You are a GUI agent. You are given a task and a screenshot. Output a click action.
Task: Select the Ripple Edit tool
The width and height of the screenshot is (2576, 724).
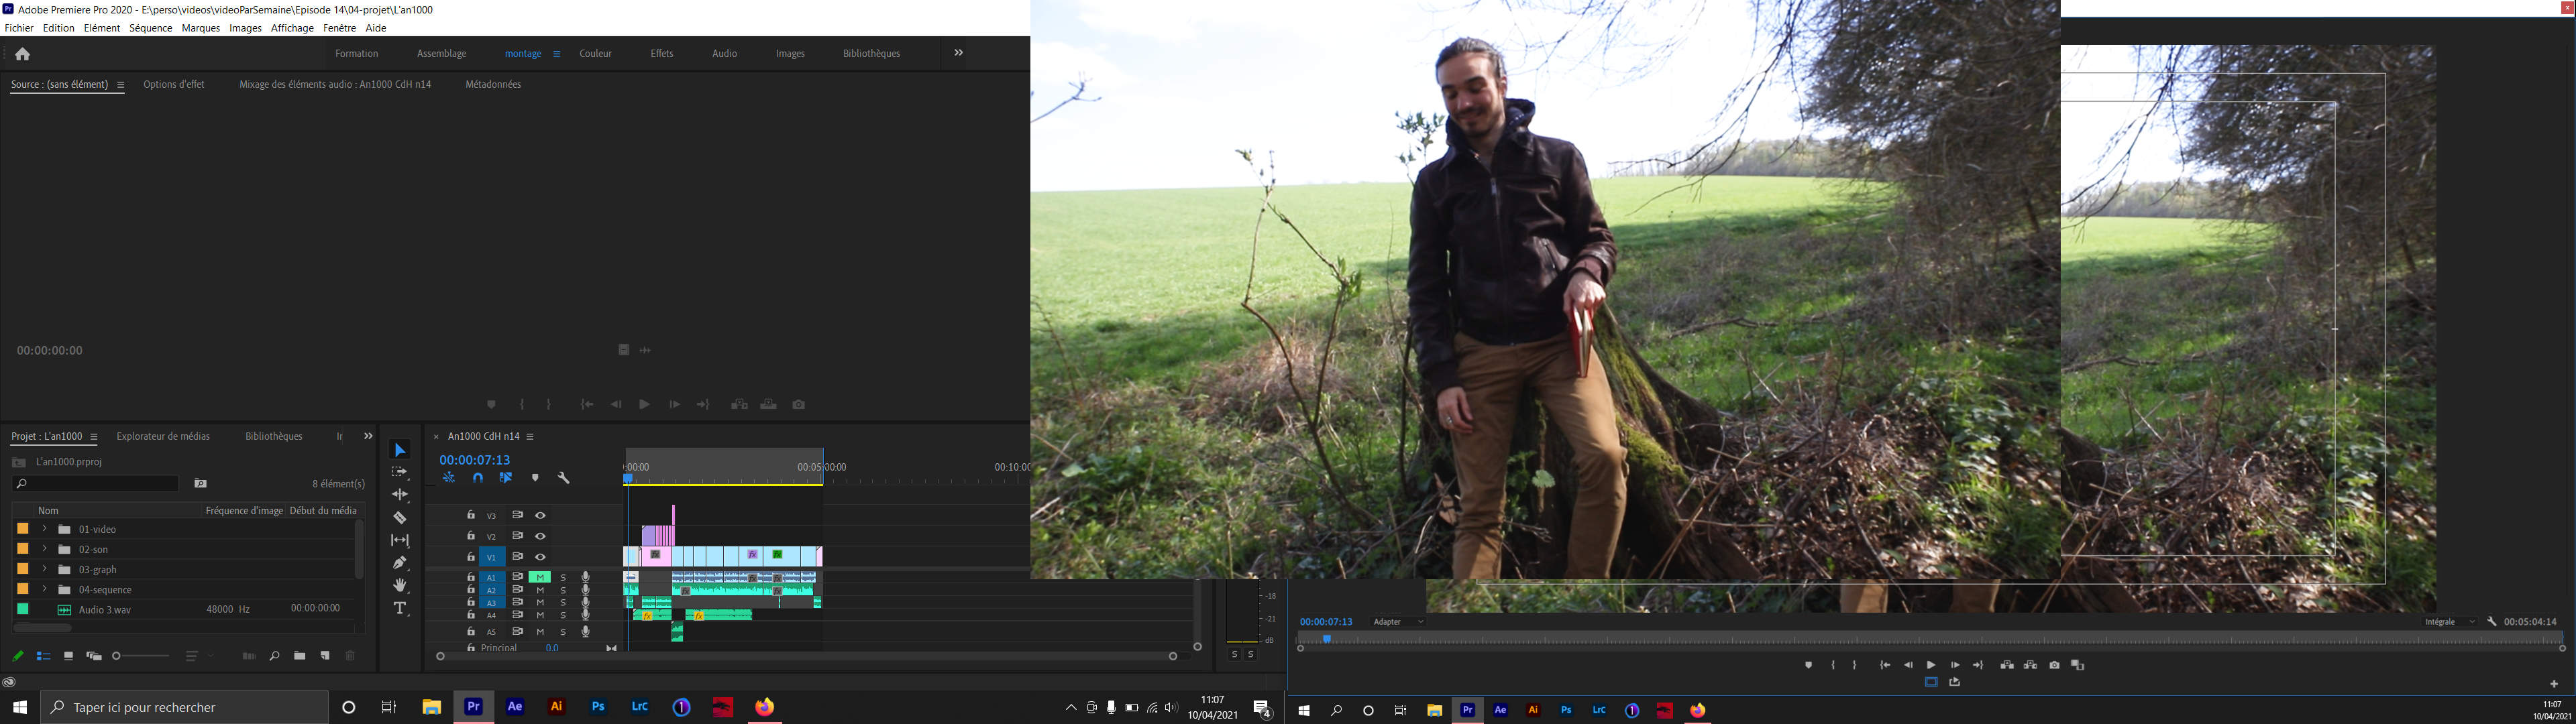pyautogui.click(x=400, y=495)
